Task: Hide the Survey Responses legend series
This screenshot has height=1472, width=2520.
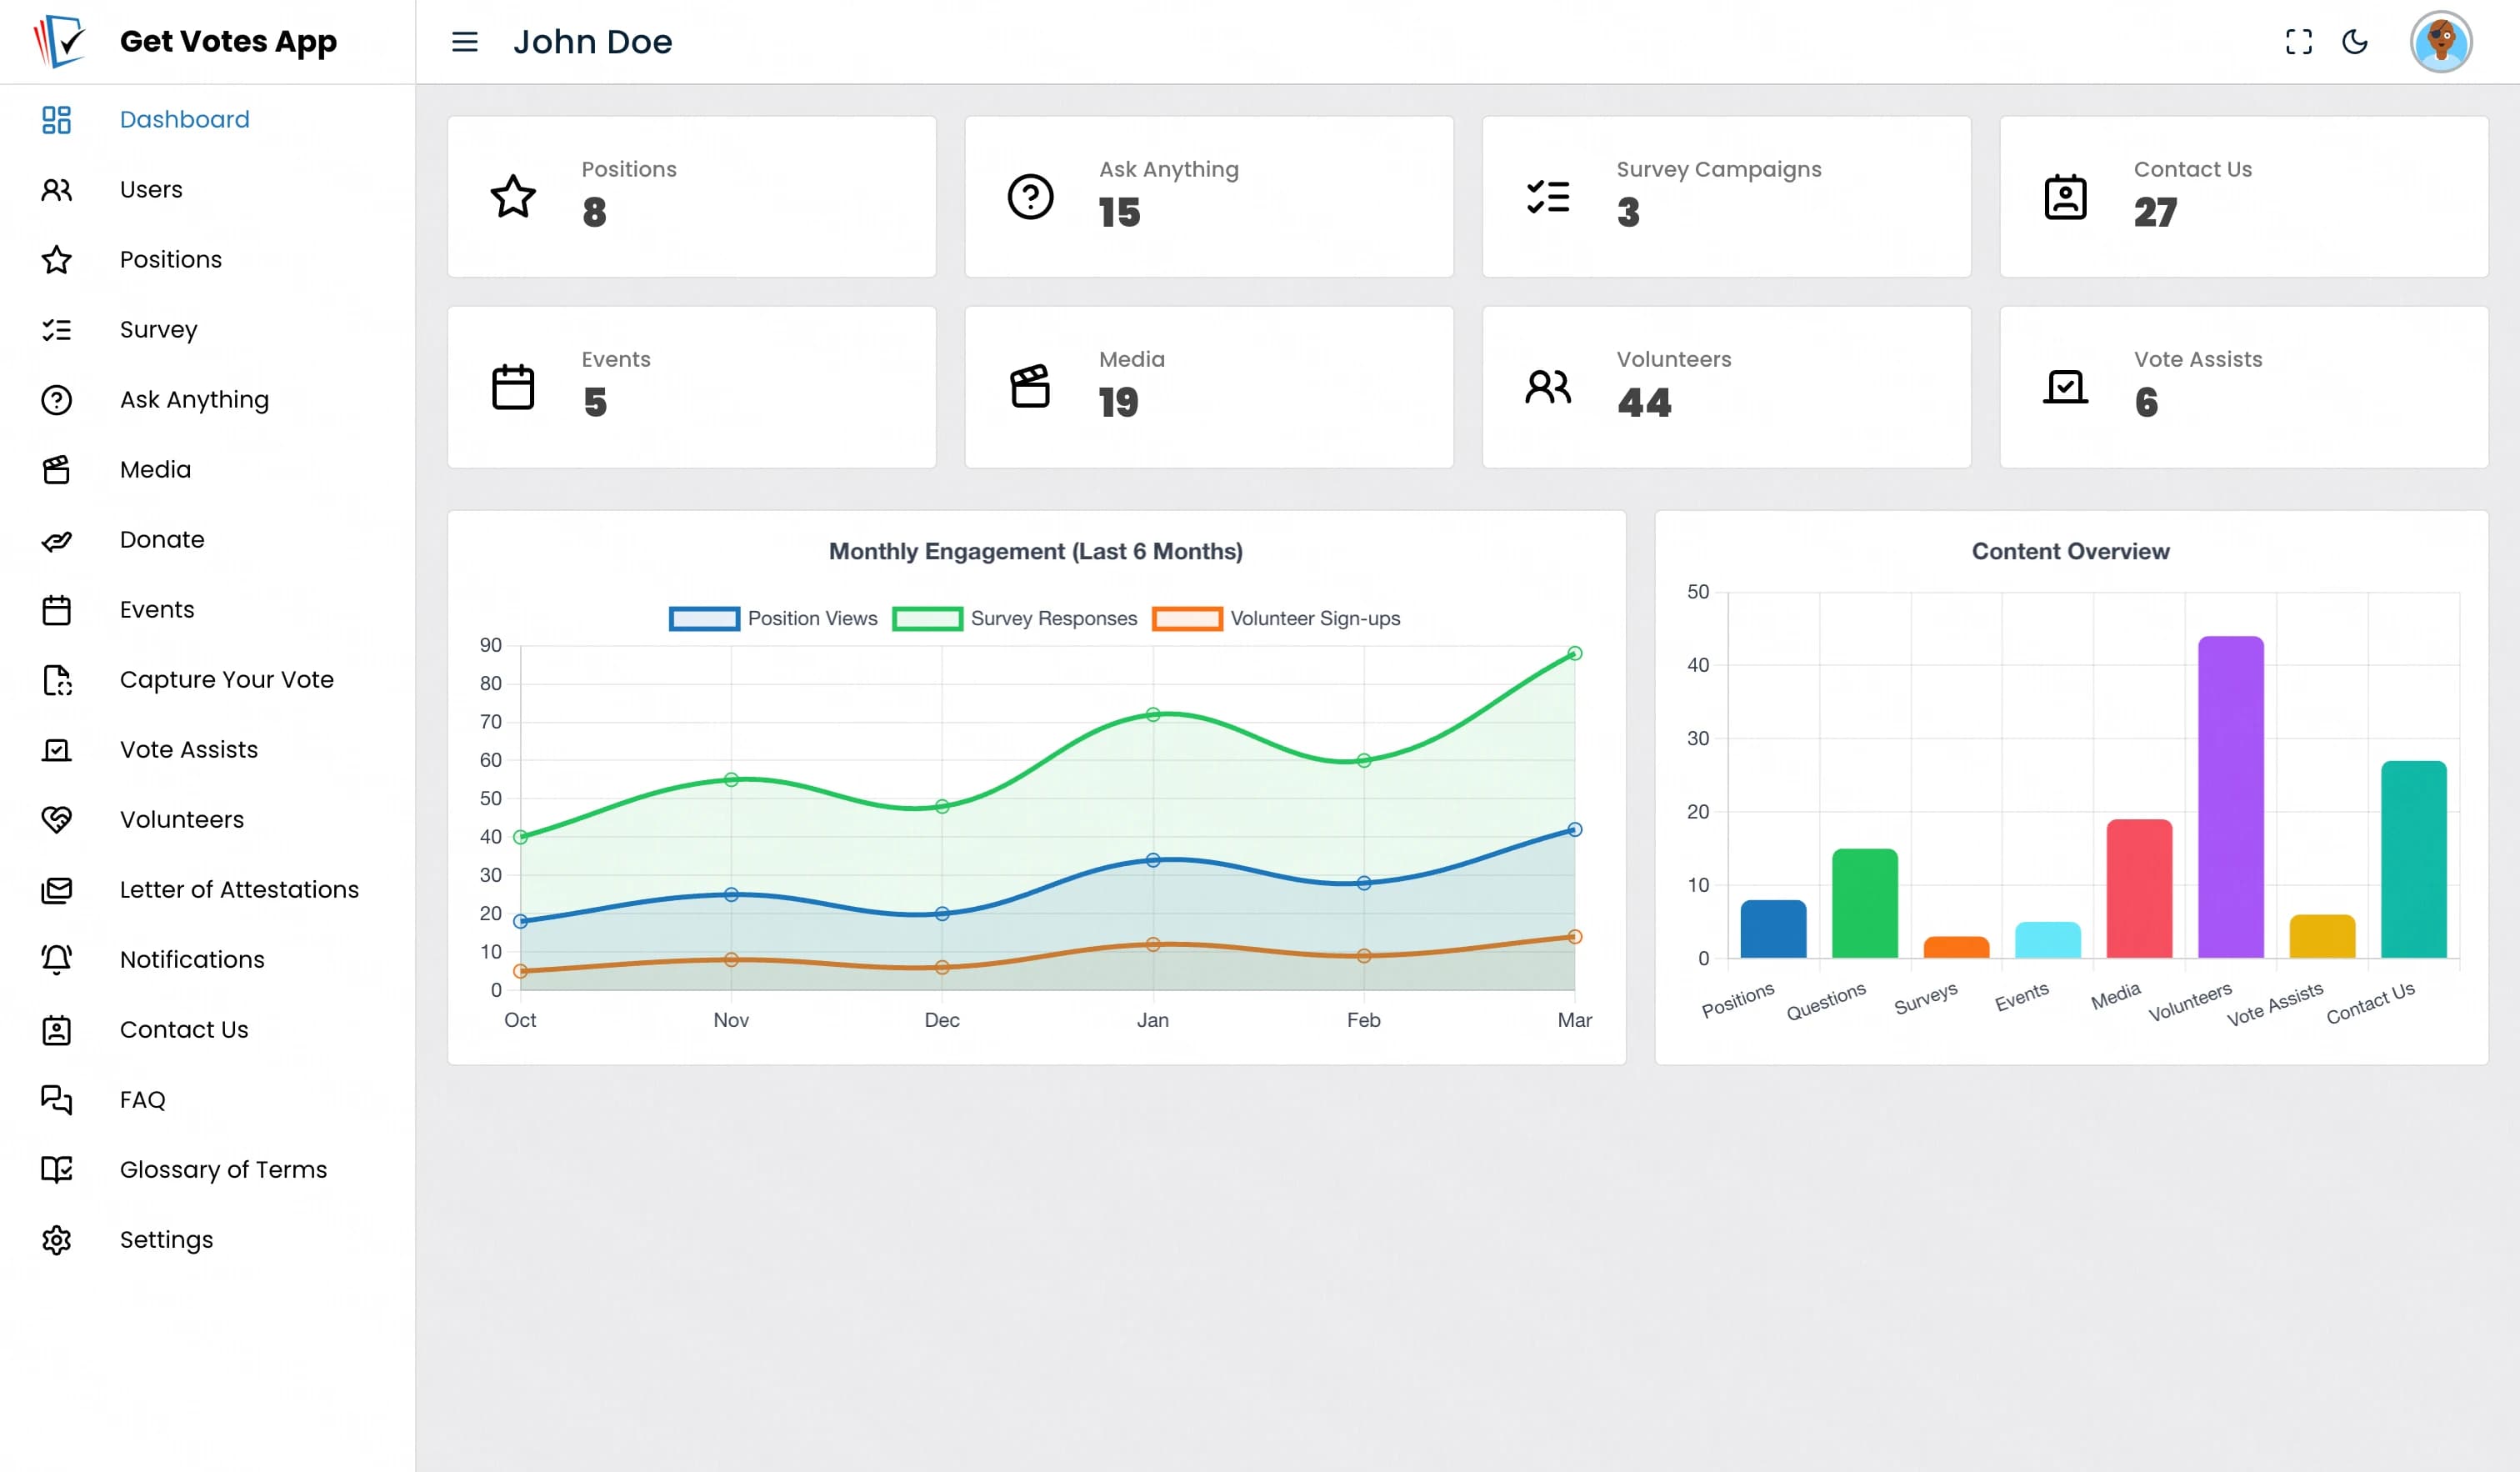Action: 1015,619
